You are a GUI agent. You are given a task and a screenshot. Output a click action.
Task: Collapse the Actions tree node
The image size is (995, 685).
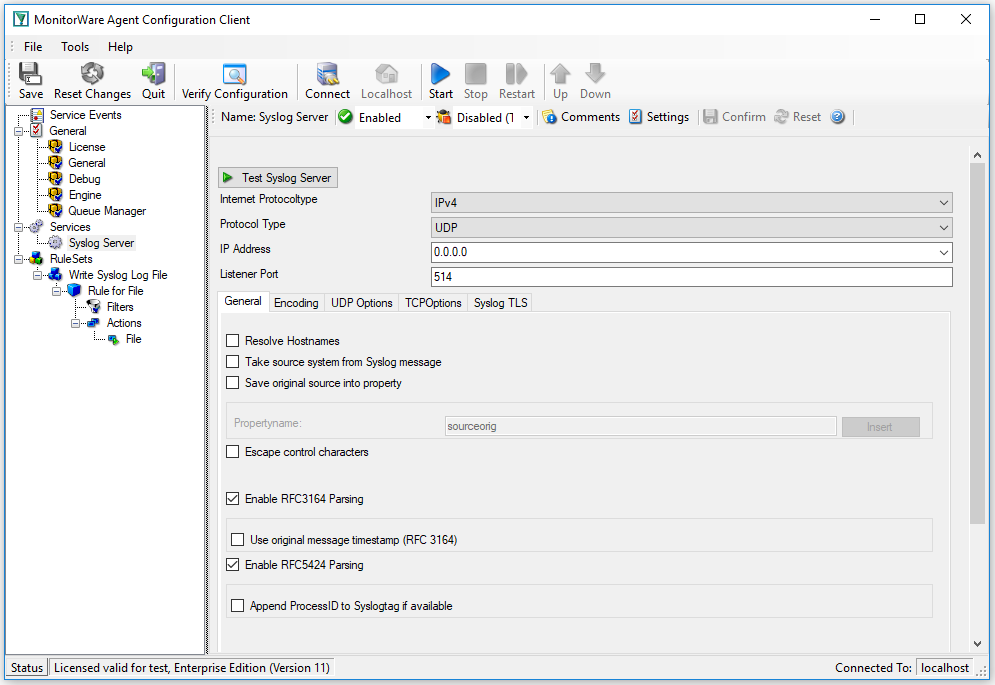pyautogui.click(x=76, y=323)
